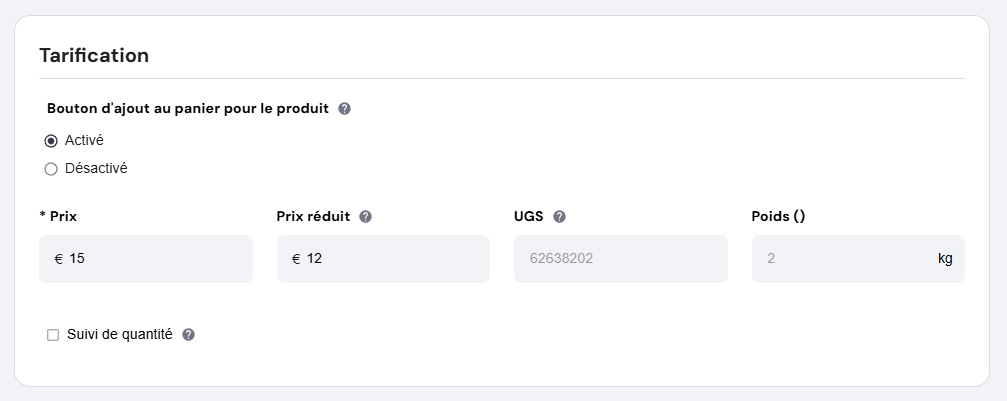Click the UGS input field
Viewport: 1007px width, 401px height.
pyautogui.click(x=620, y=259)
